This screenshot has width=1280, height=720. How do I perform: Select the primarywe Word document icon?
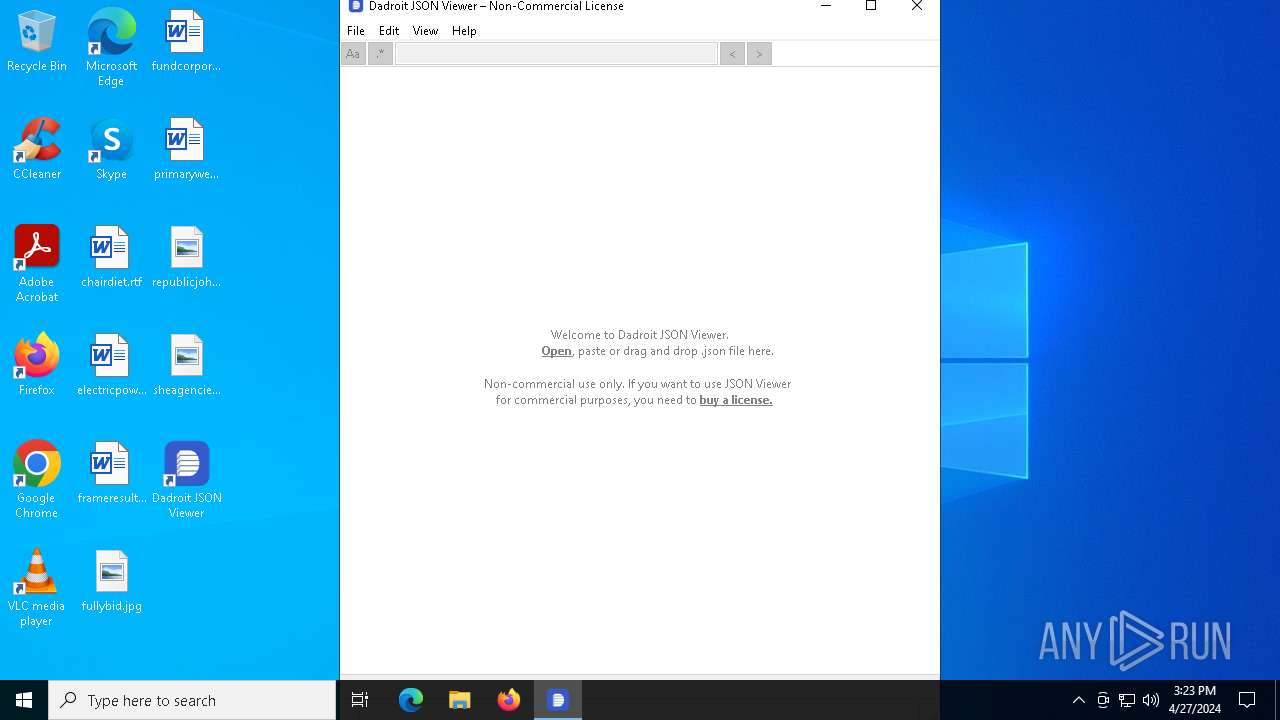(186, 149)
